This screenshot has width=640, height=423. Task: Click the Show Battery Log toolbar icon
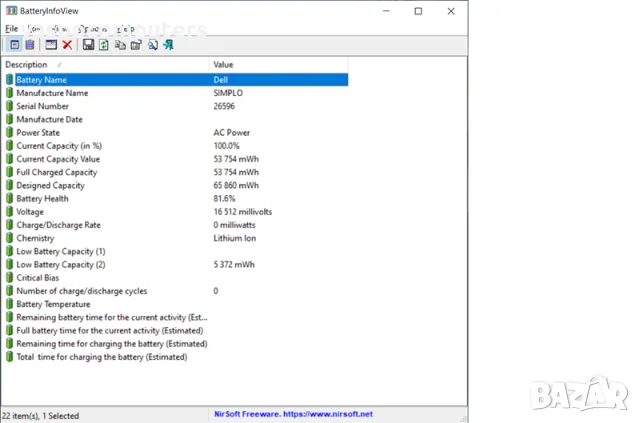click(x=30, y=45)
